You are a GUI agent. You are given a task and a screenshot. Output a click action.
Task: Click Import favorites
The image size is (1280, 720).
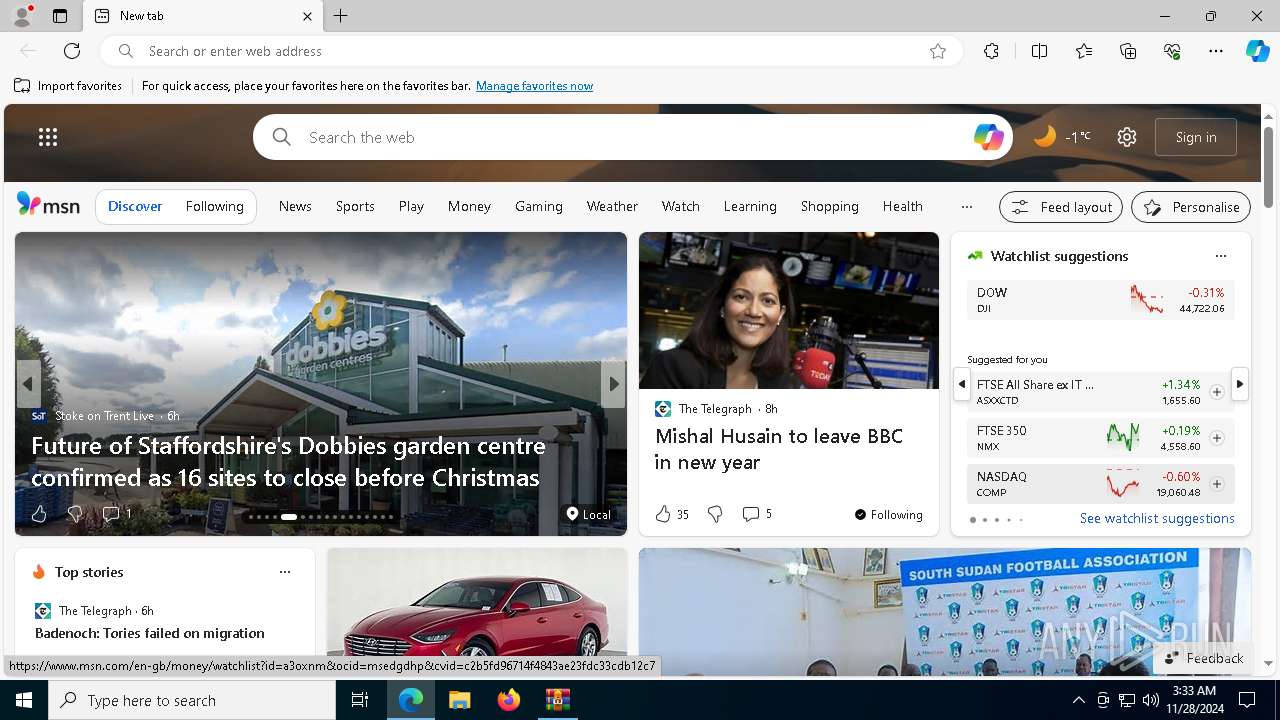(x=68, y=86)
